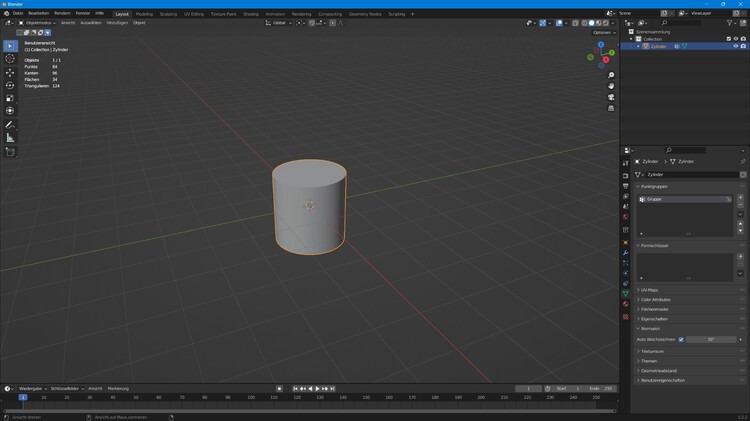Toggle Collection eye visibility icon
The height and width of the screenshot is (421, 750).
pos(736,39)
